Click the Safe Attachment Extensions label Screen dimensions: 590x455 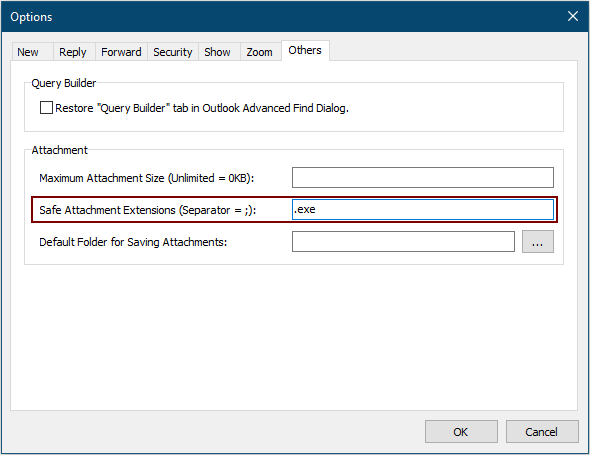pyautogui.click(x=148, y=210)
